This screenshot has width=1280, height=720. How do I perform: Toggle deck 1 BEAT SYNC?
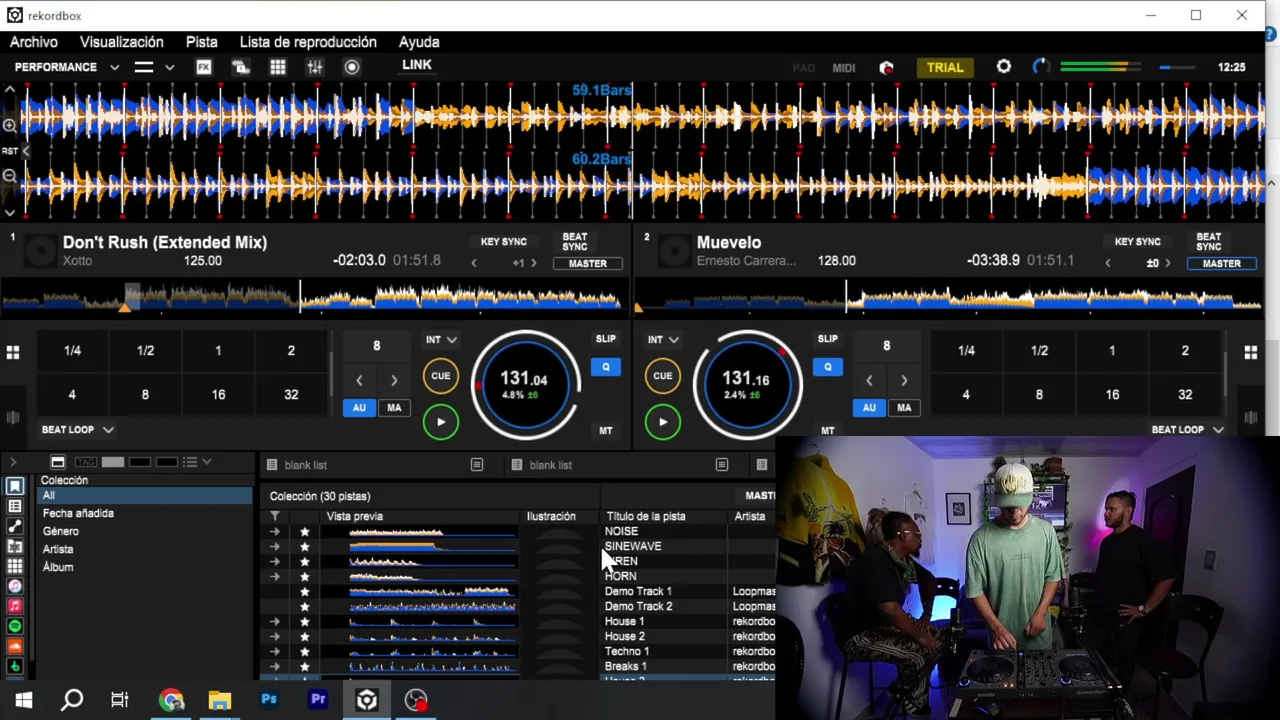575,242
